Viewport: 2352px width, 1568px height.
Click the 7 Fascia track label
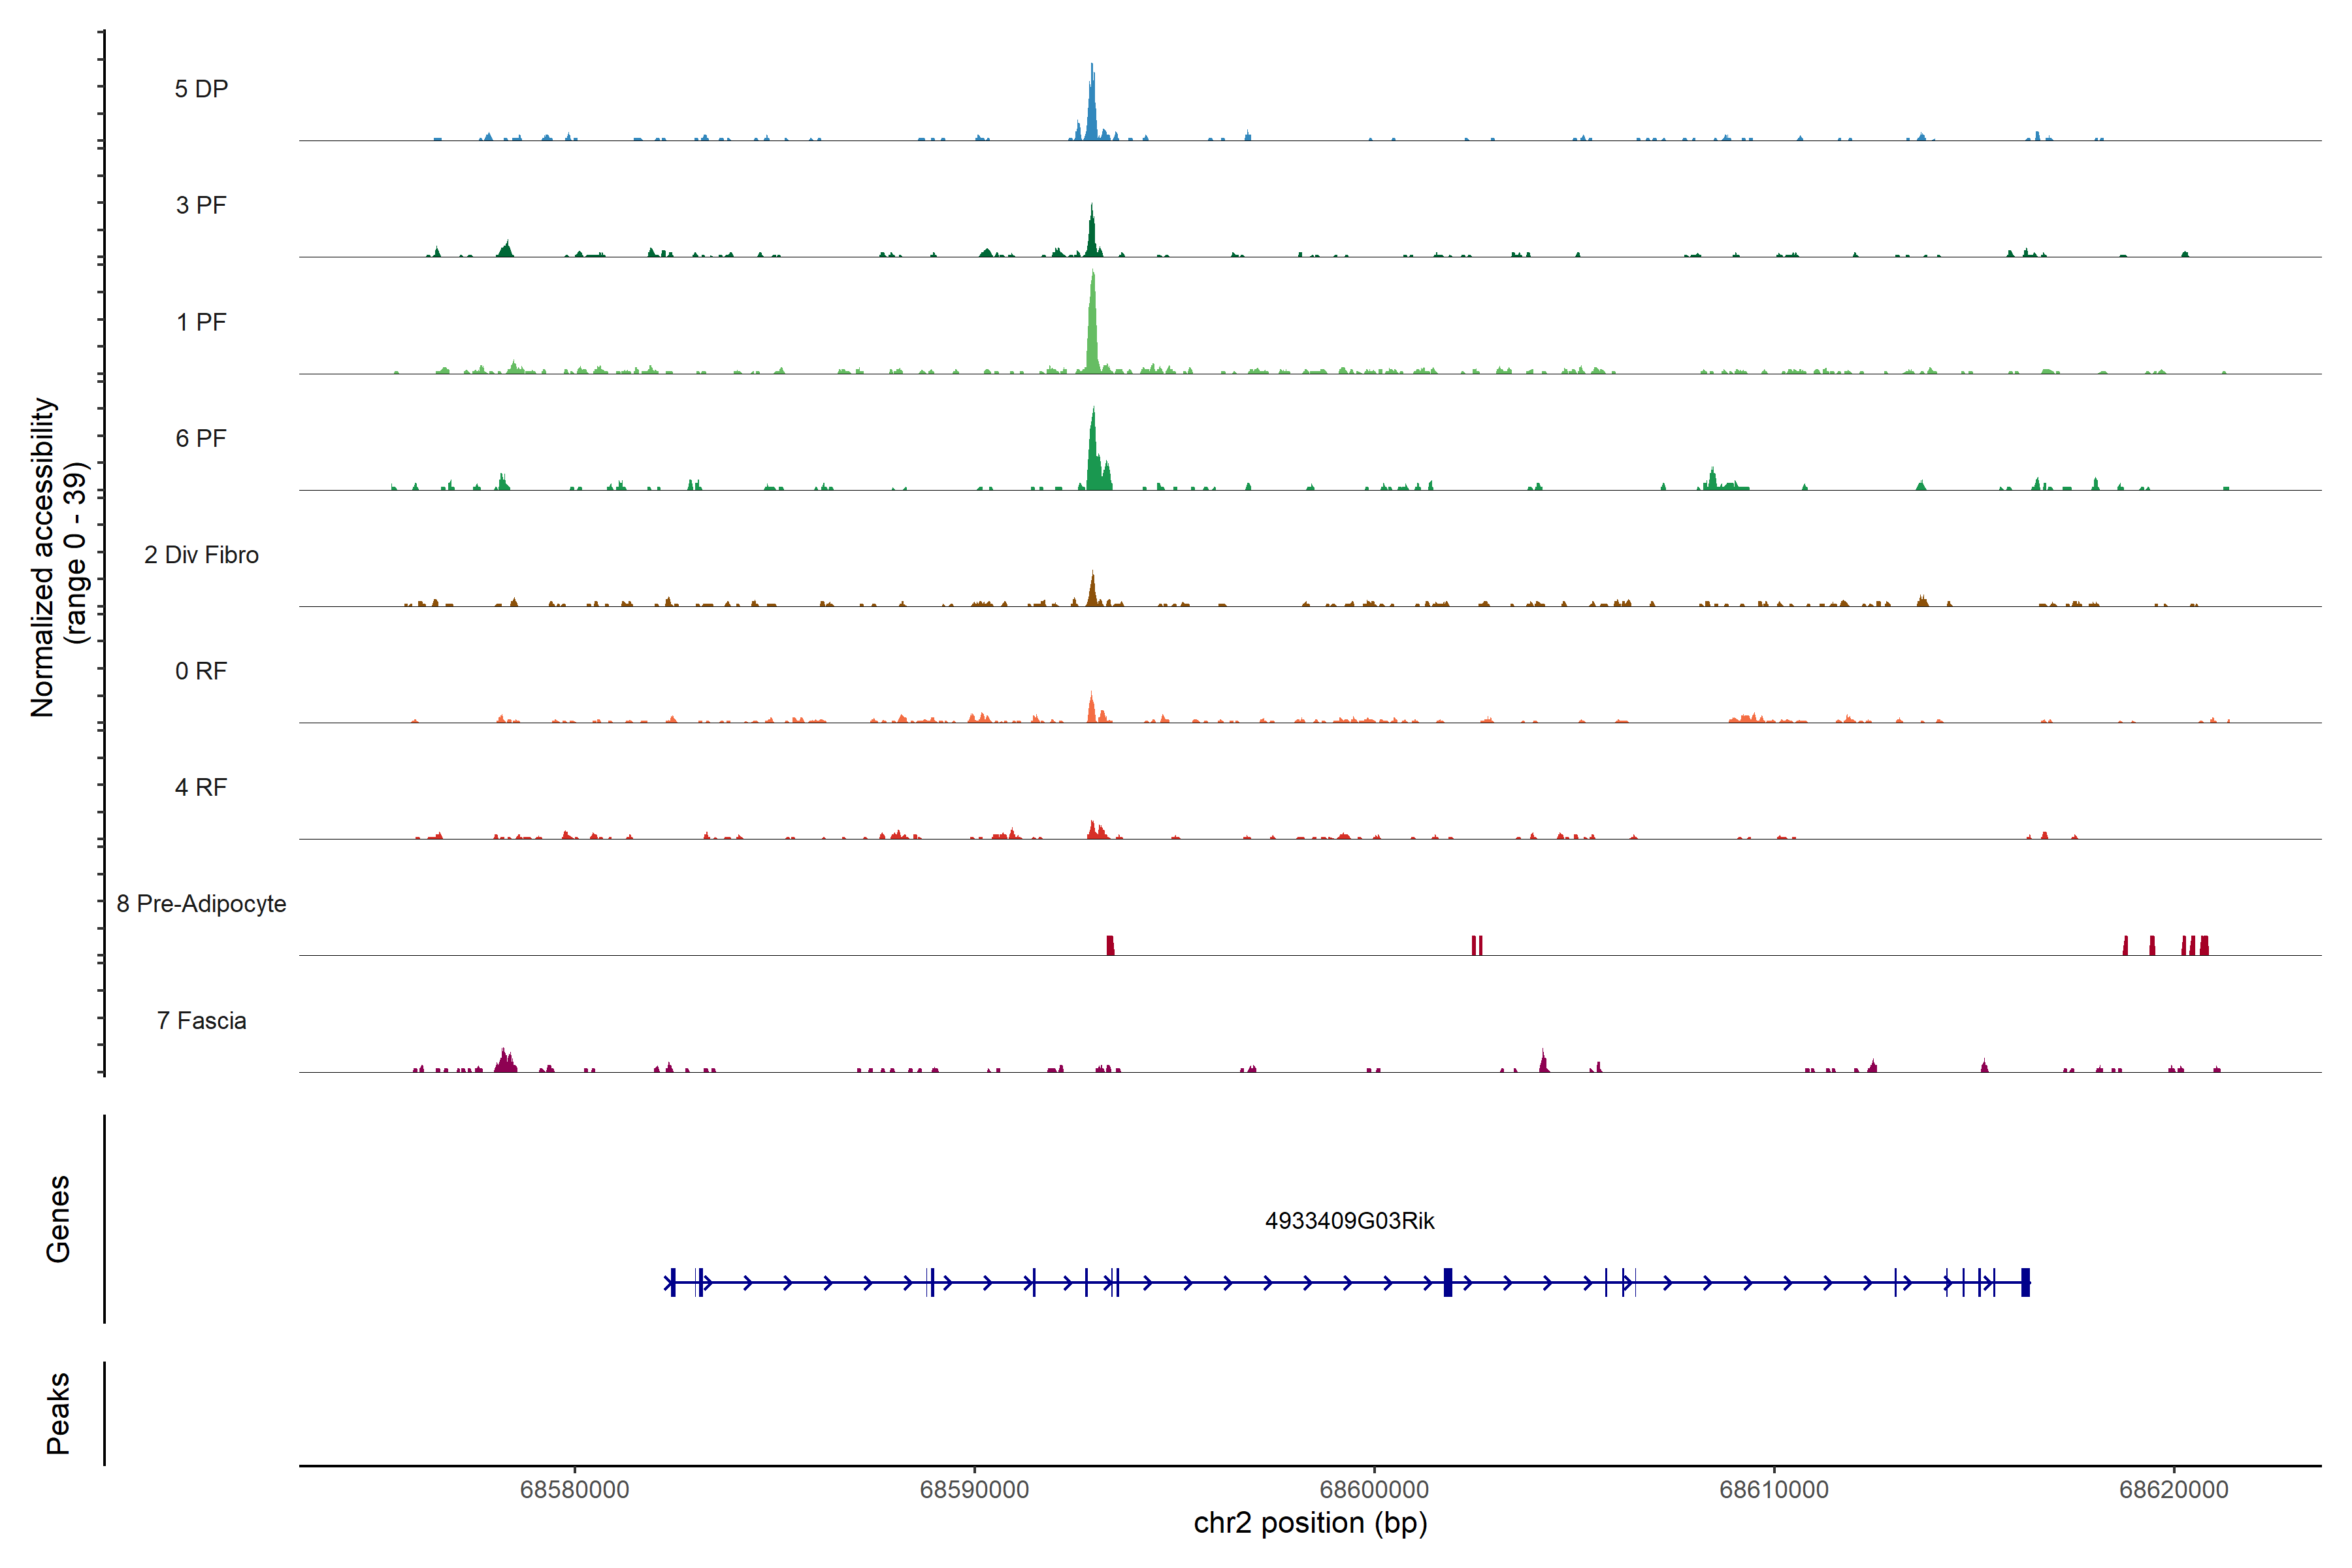(201, 1020)
